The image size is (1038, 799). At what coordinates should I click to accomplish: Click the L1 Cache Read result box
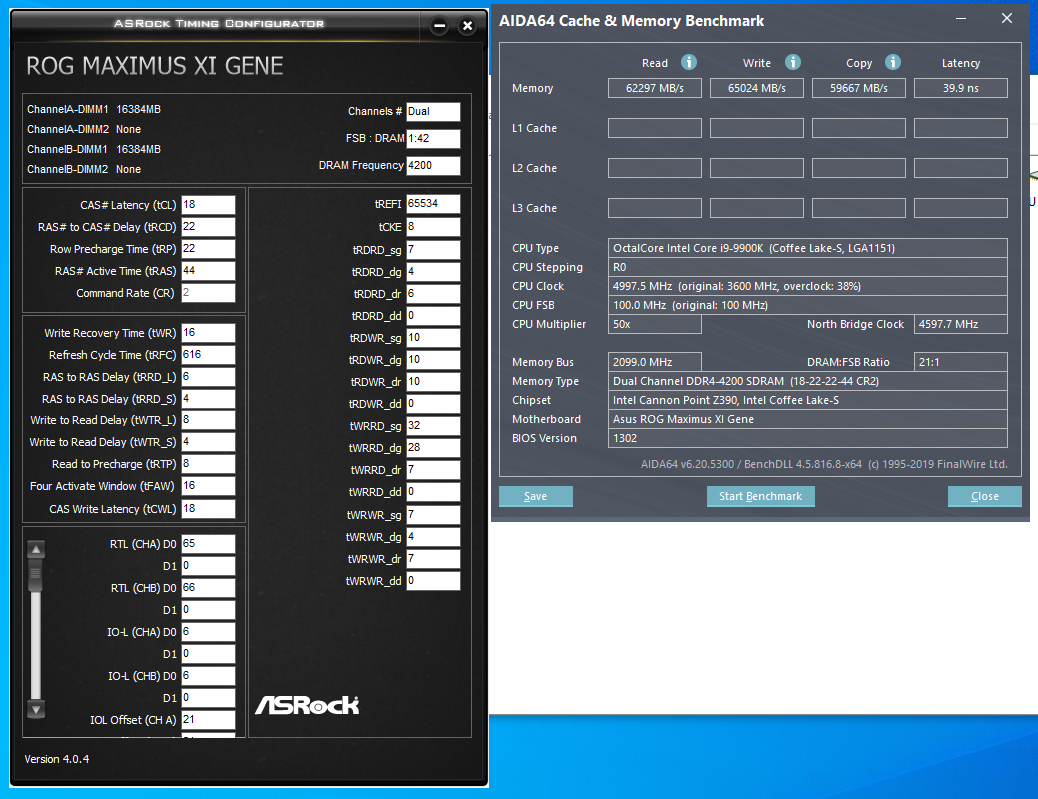click(x=655, y=128)
